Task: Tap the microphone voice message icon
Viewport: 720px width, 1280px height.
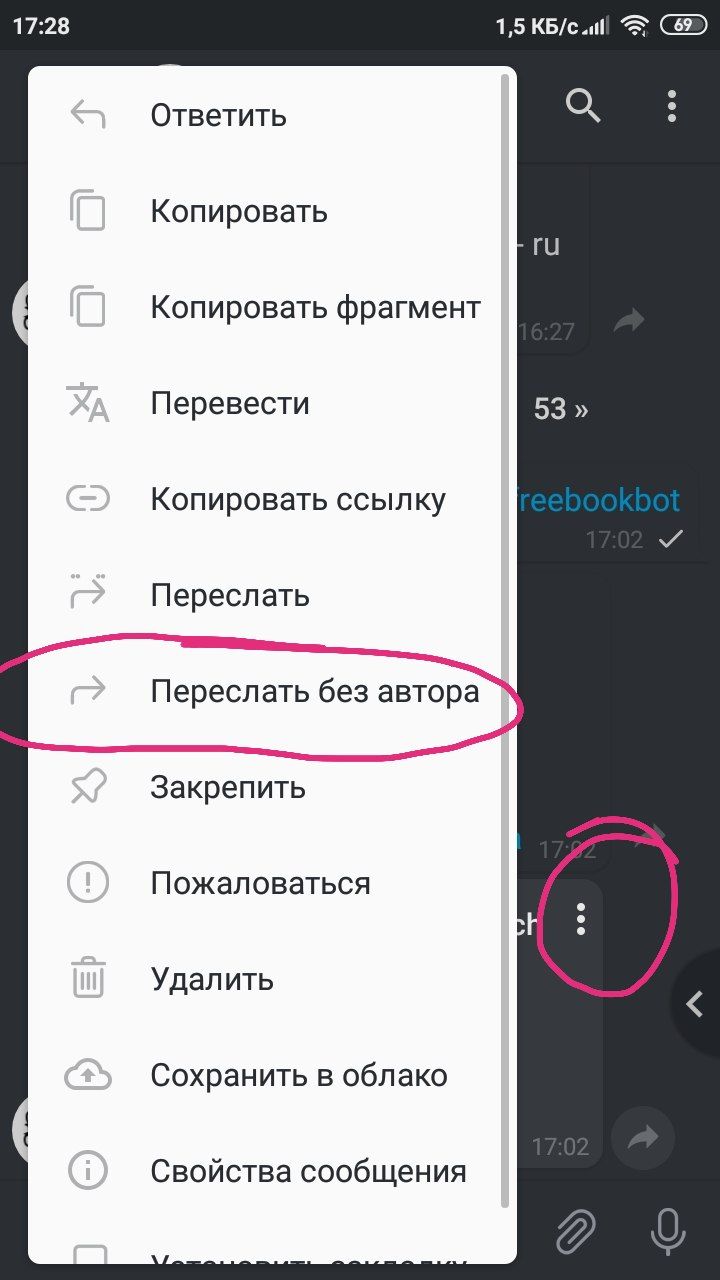Action: tap(667, 1229)
